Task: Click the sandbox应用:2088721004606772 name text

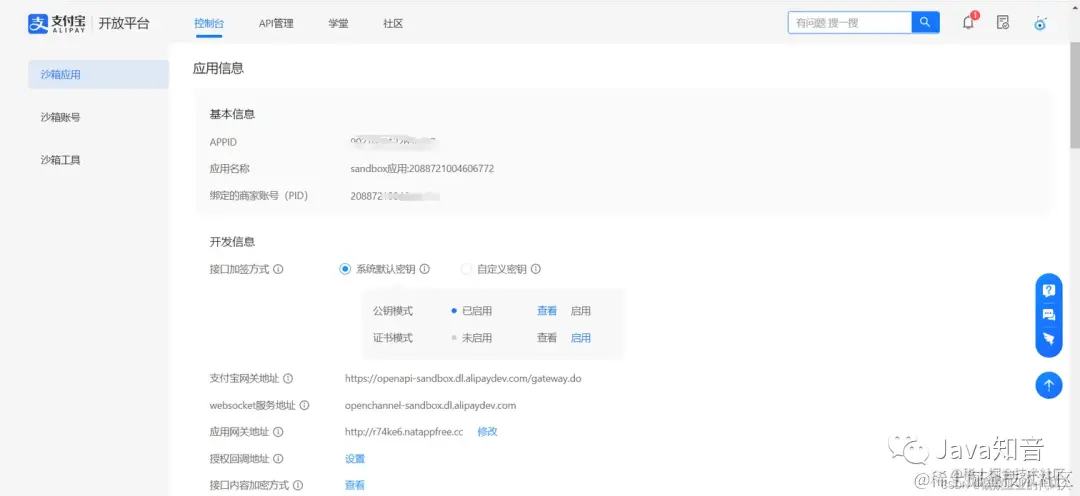Action: click(x=422, y=169)
